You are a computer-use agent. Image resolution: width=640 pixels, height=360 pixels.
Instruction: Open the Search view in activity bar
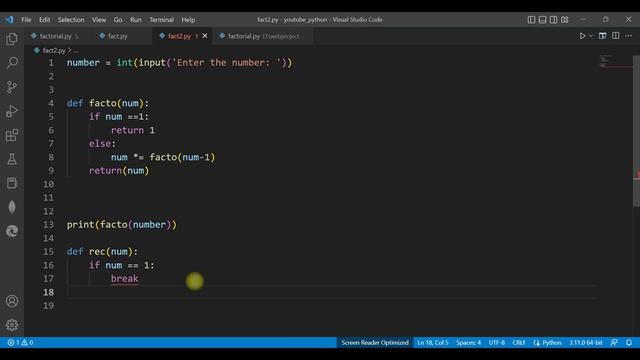tap(12, 62)
